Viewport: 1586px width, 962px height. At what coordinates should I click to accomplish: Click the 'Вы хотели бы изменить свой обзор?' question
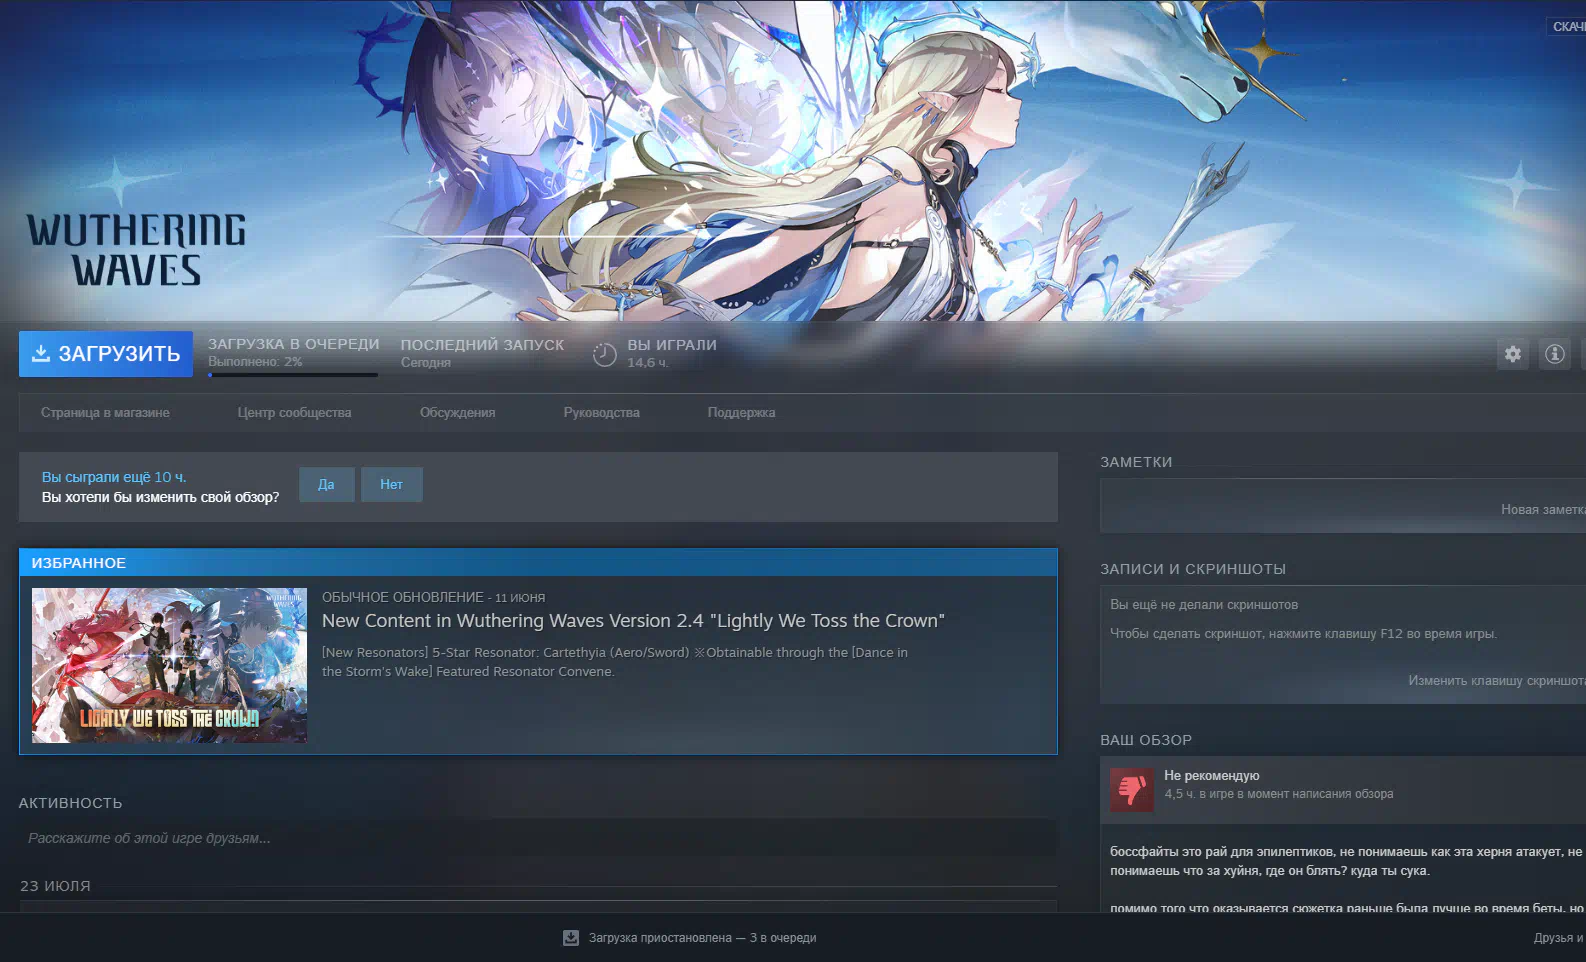[161, 497]
